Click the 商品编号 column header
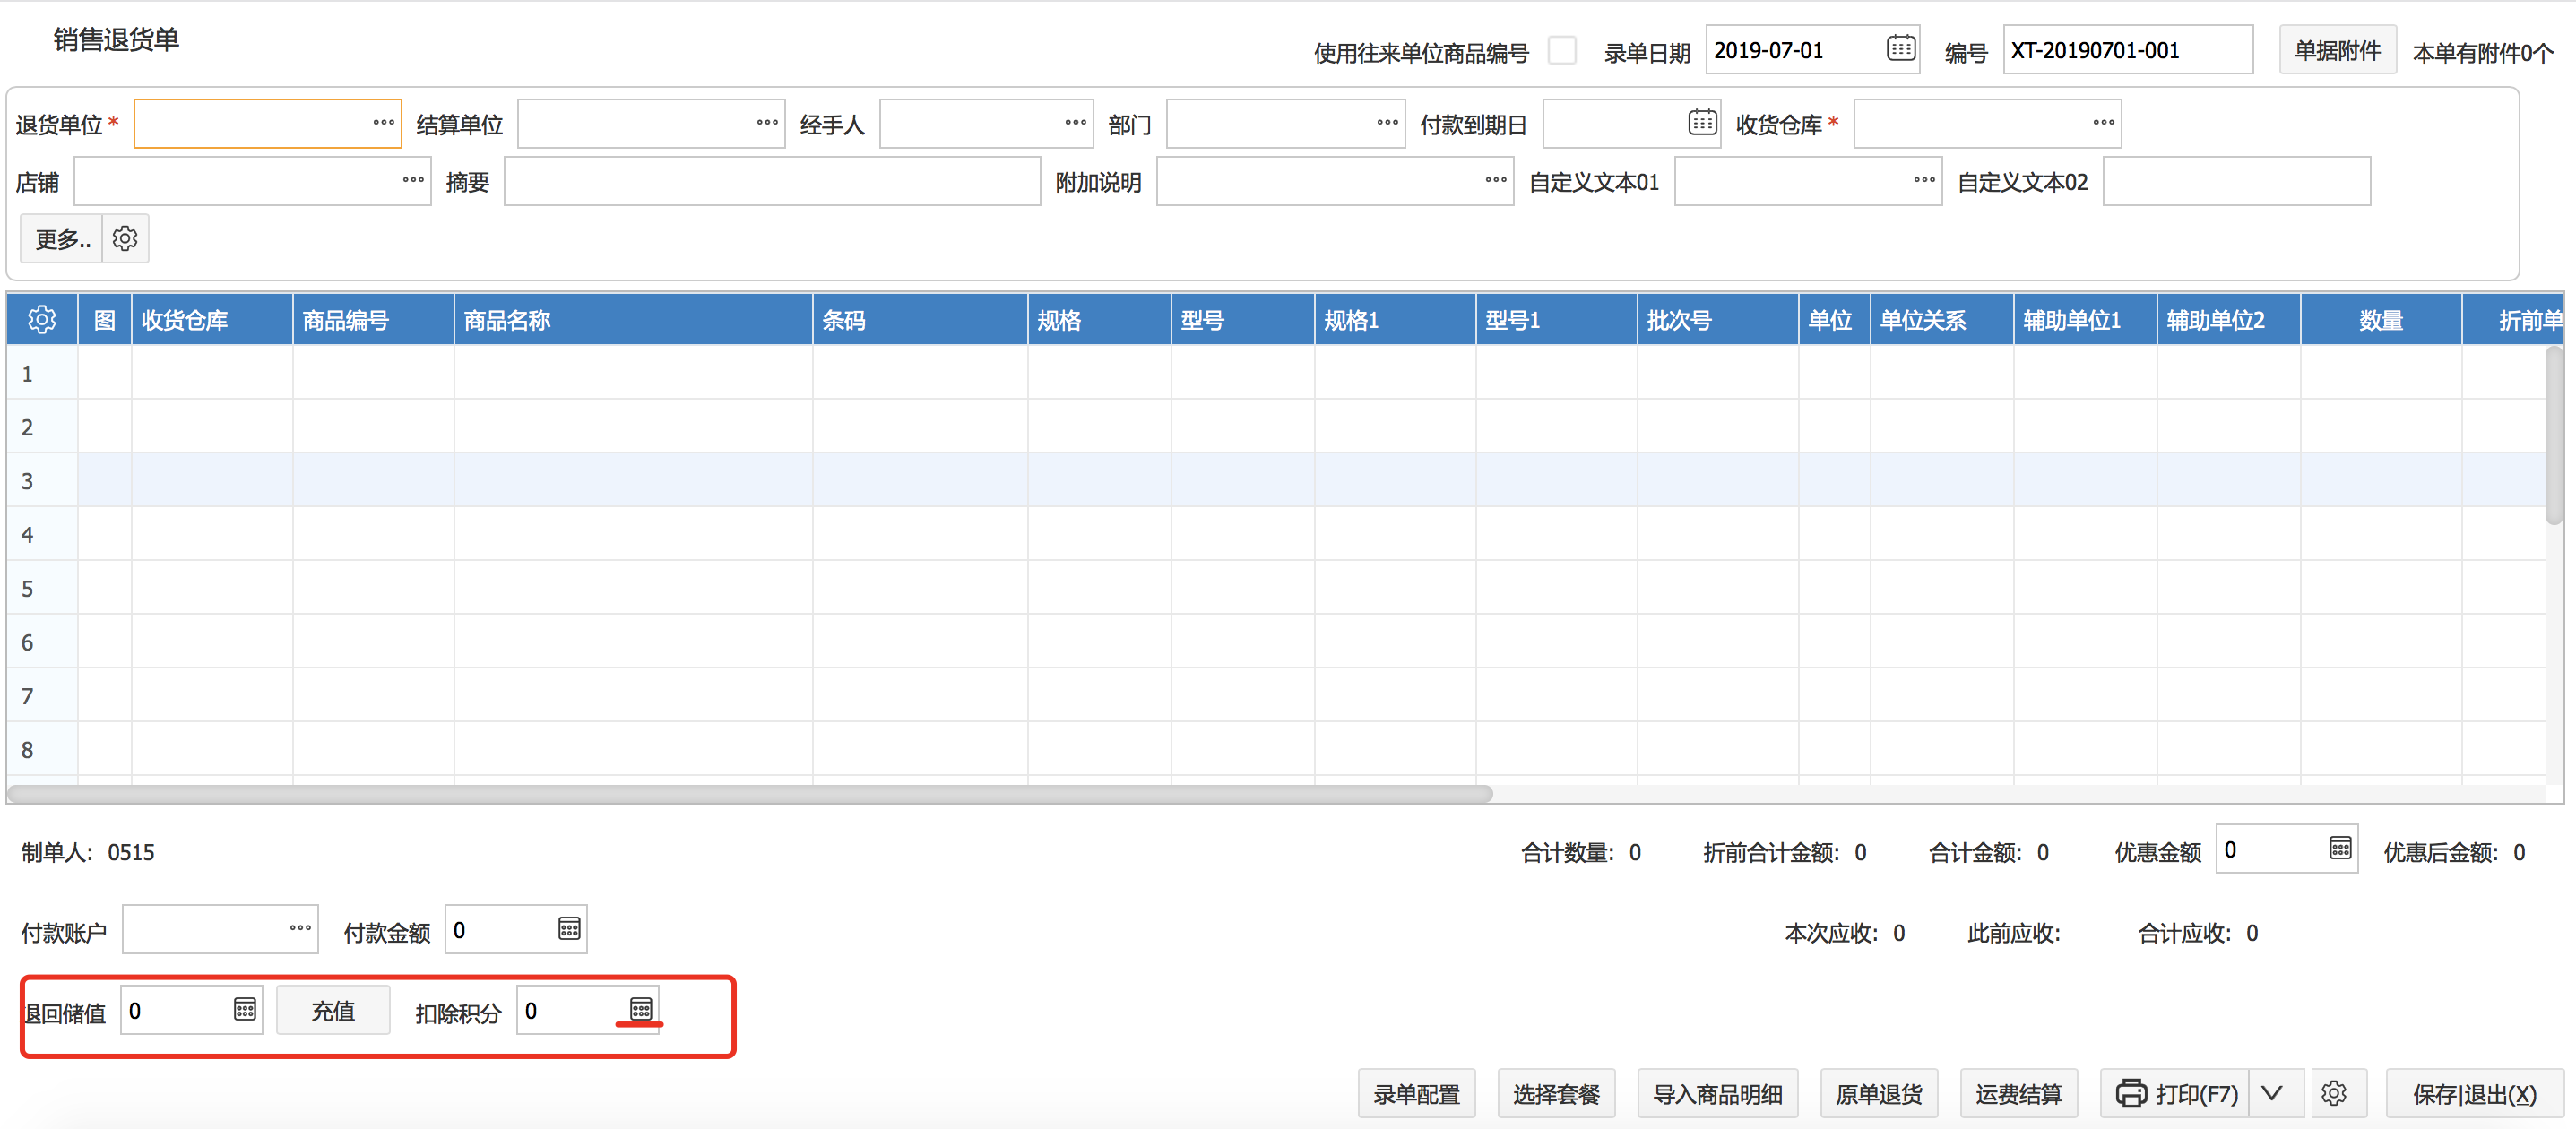This screenshot has height=1129, width=2576. [373, 320]
